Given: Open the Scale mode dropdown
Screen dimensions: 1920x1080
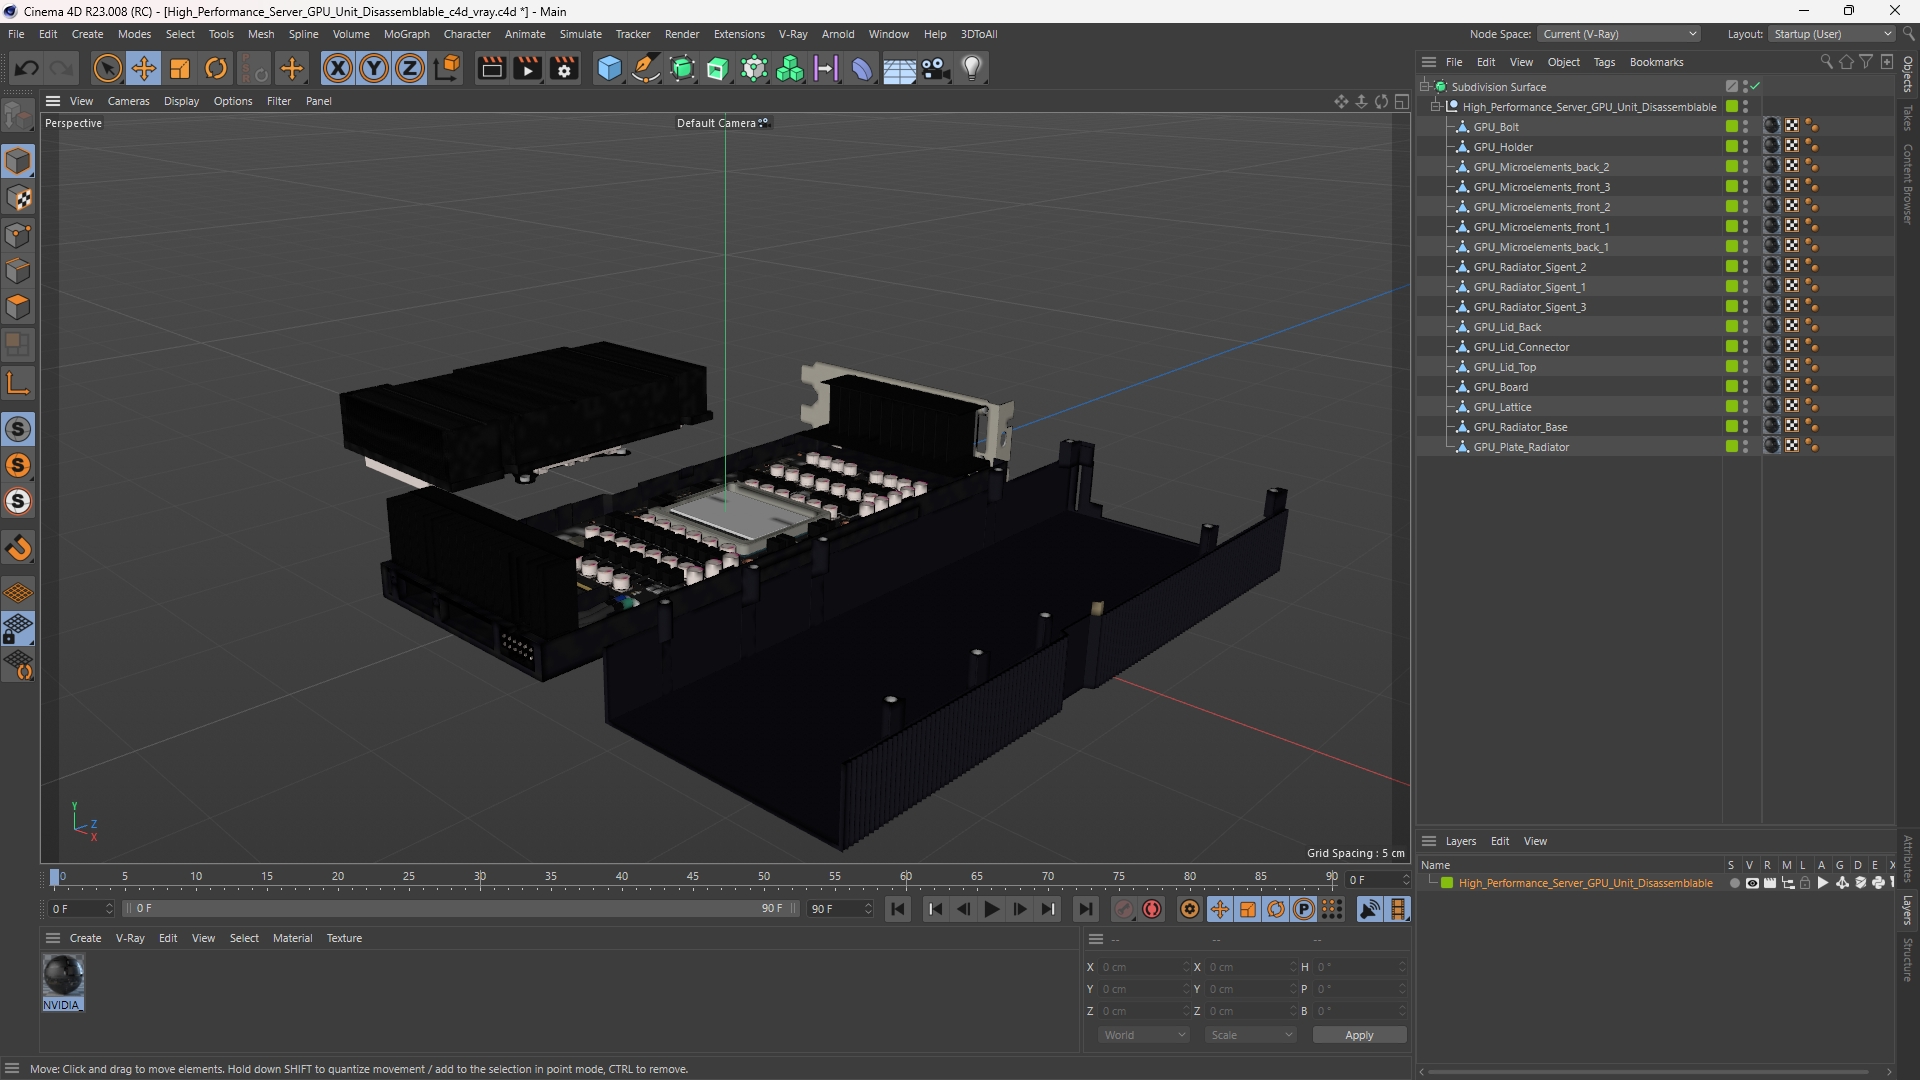Looking at the screenshot, I should pyautogui.click(x=1250, y=1035).
